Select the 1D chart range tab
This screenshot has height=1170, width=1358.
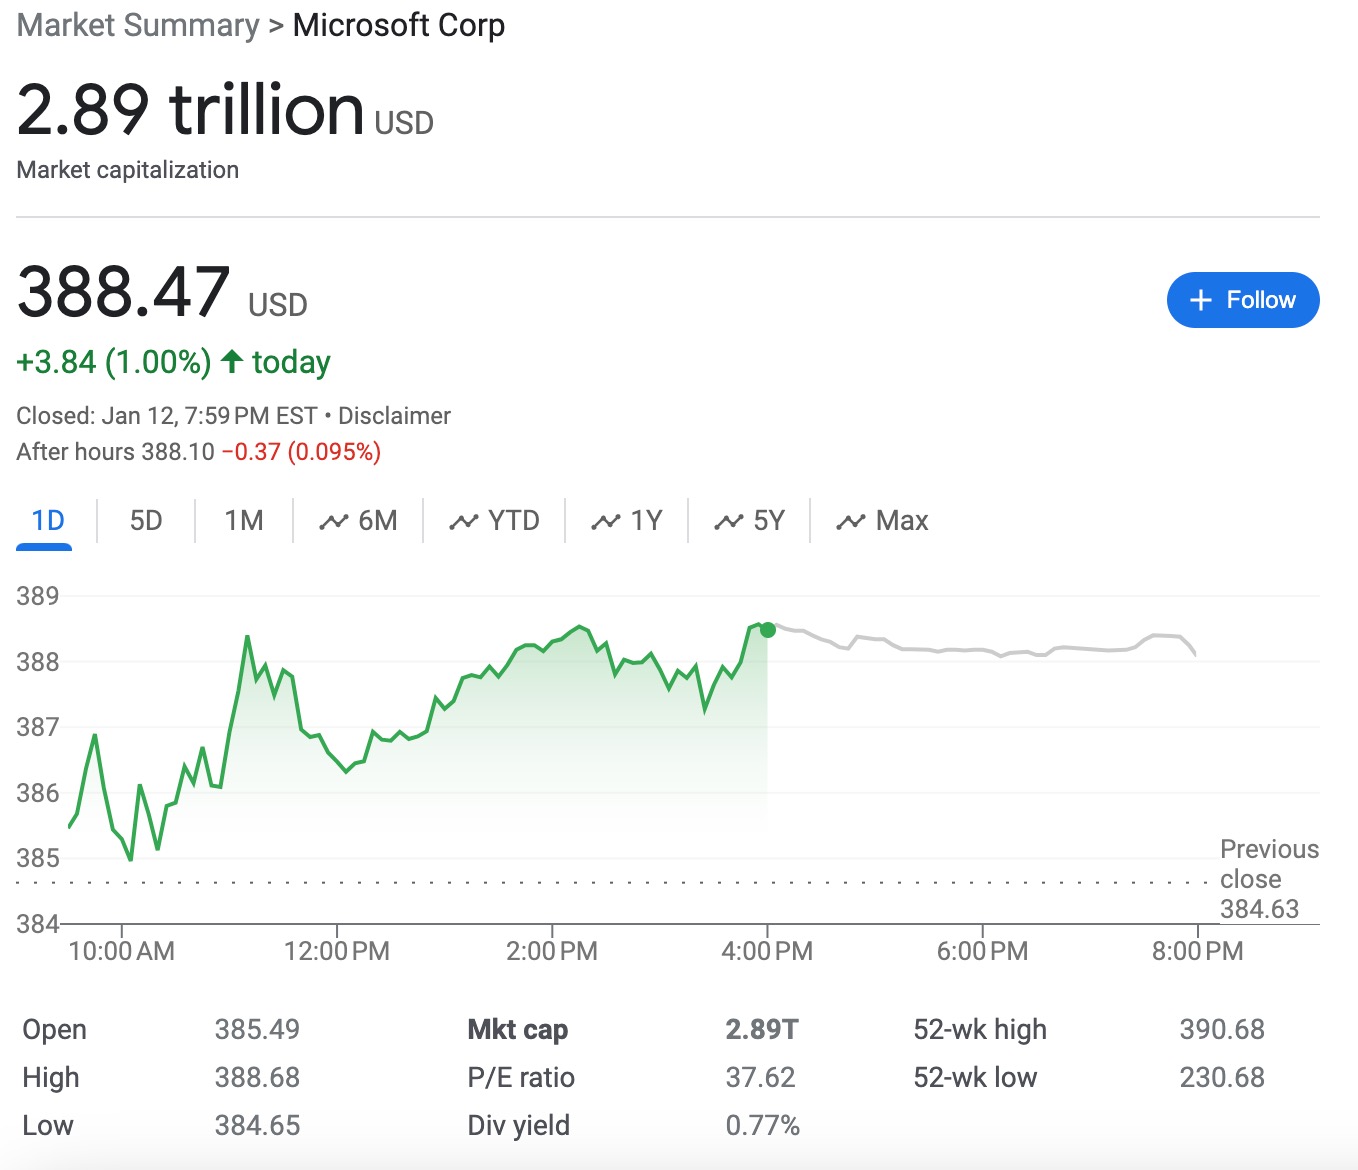pyautogui.click(x=47, y=521)
